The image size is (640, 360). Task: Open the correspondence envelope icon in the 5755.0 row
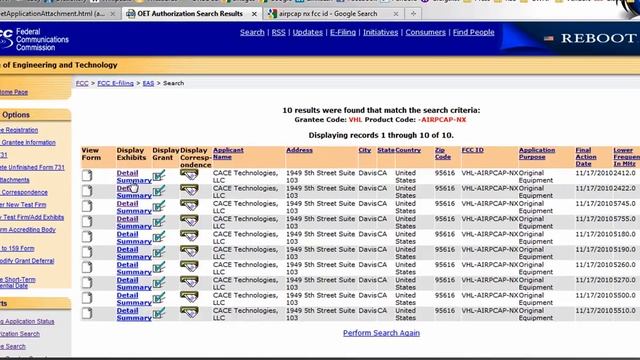point(189,221)
